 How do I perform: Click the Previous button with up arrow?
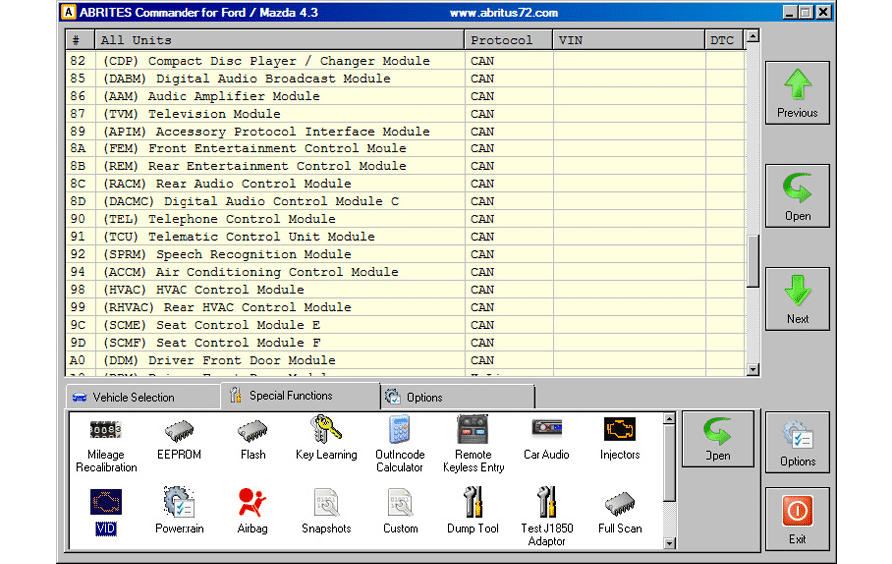pyautogui.click(x=797, y=93)
